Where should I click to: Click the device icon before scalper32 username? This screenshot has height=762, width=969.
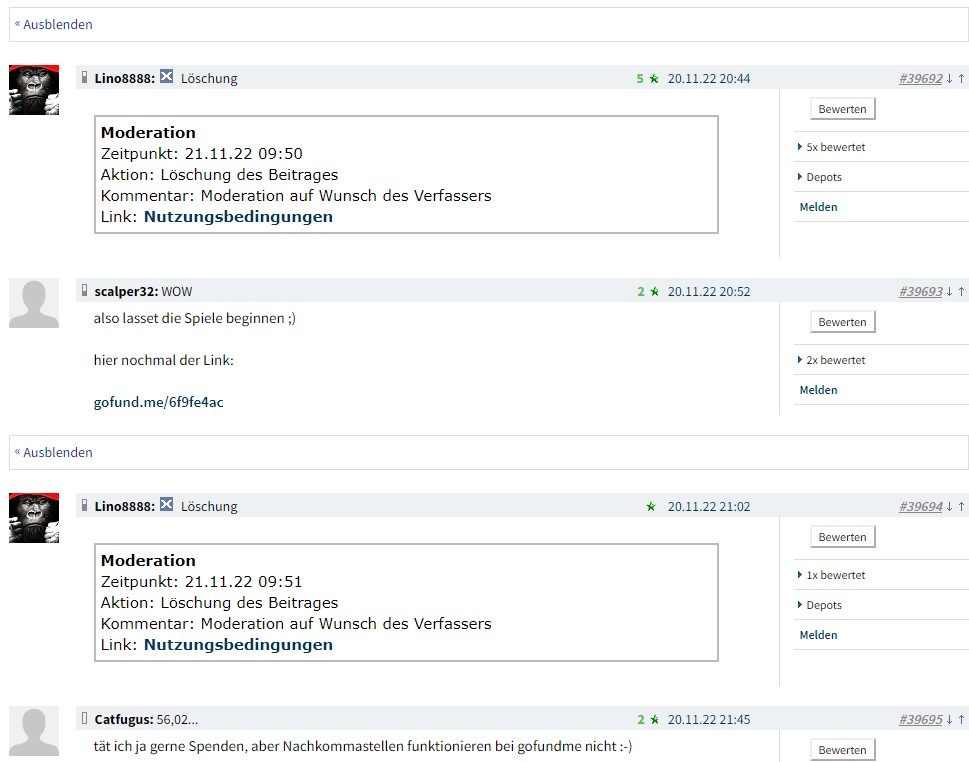[83, 291]
